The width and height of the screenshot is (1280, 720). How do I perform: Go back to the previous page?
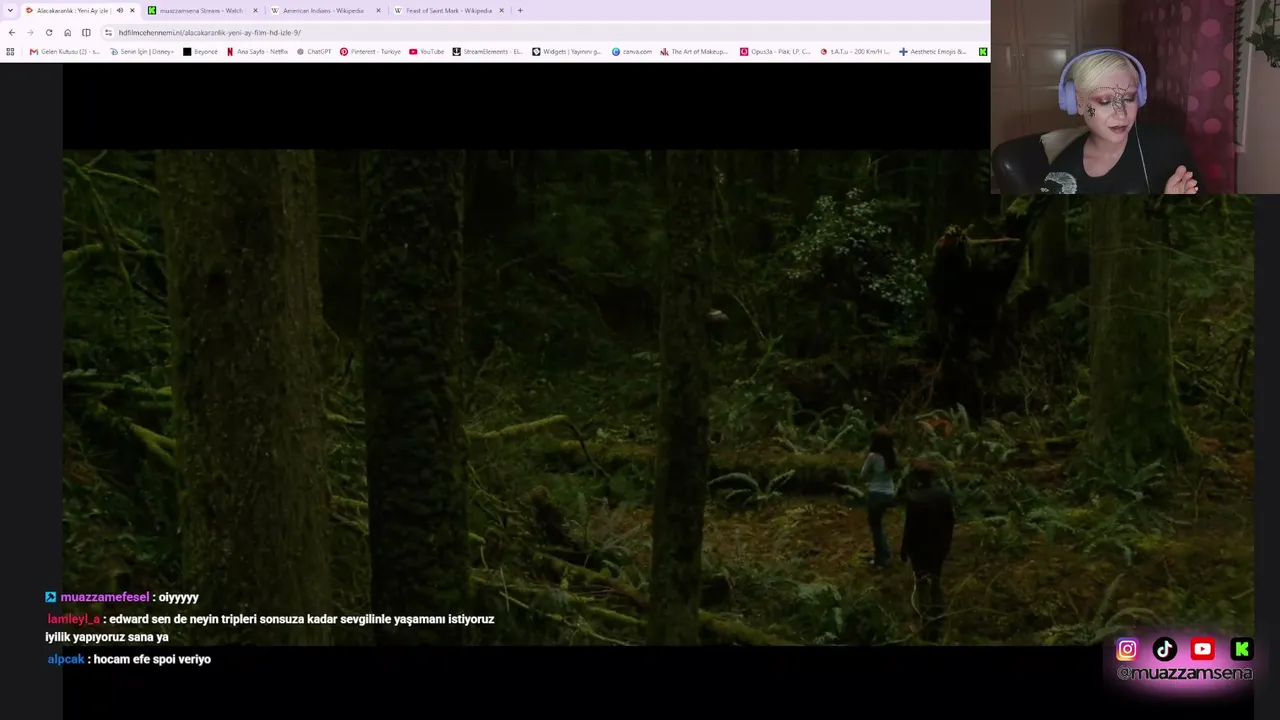[x=11, y=32]
